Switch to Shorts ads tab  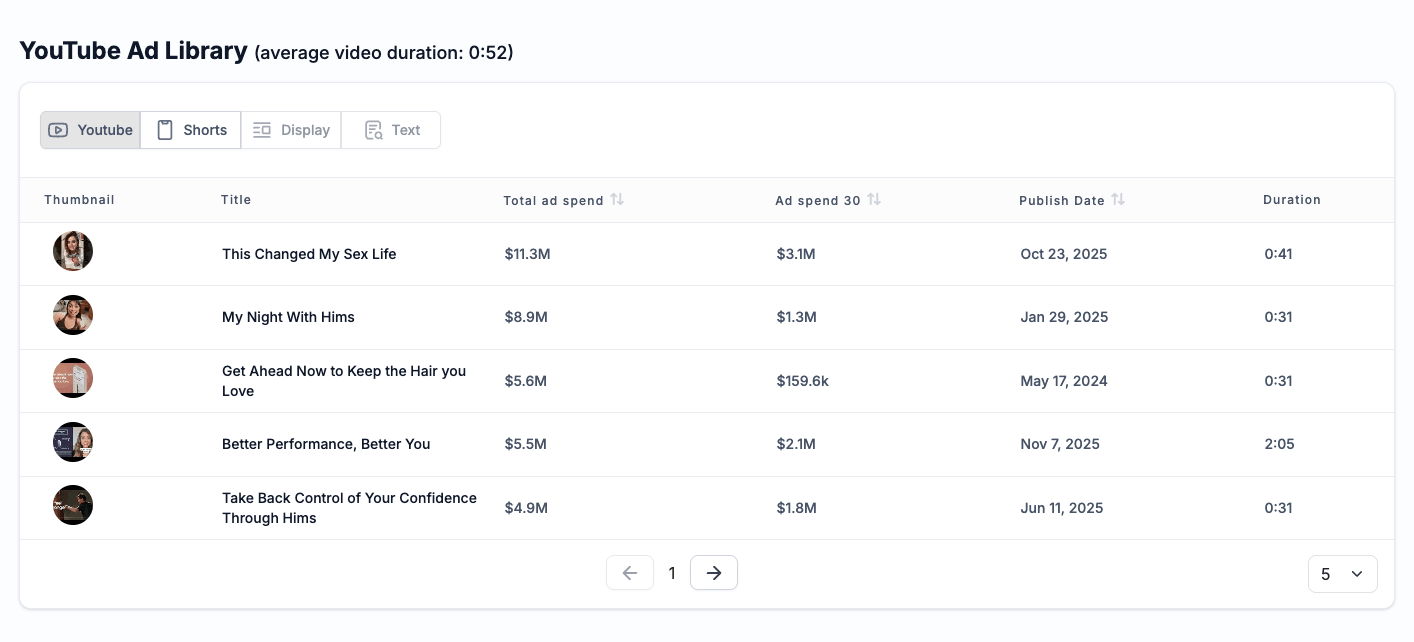pos(191,130)
